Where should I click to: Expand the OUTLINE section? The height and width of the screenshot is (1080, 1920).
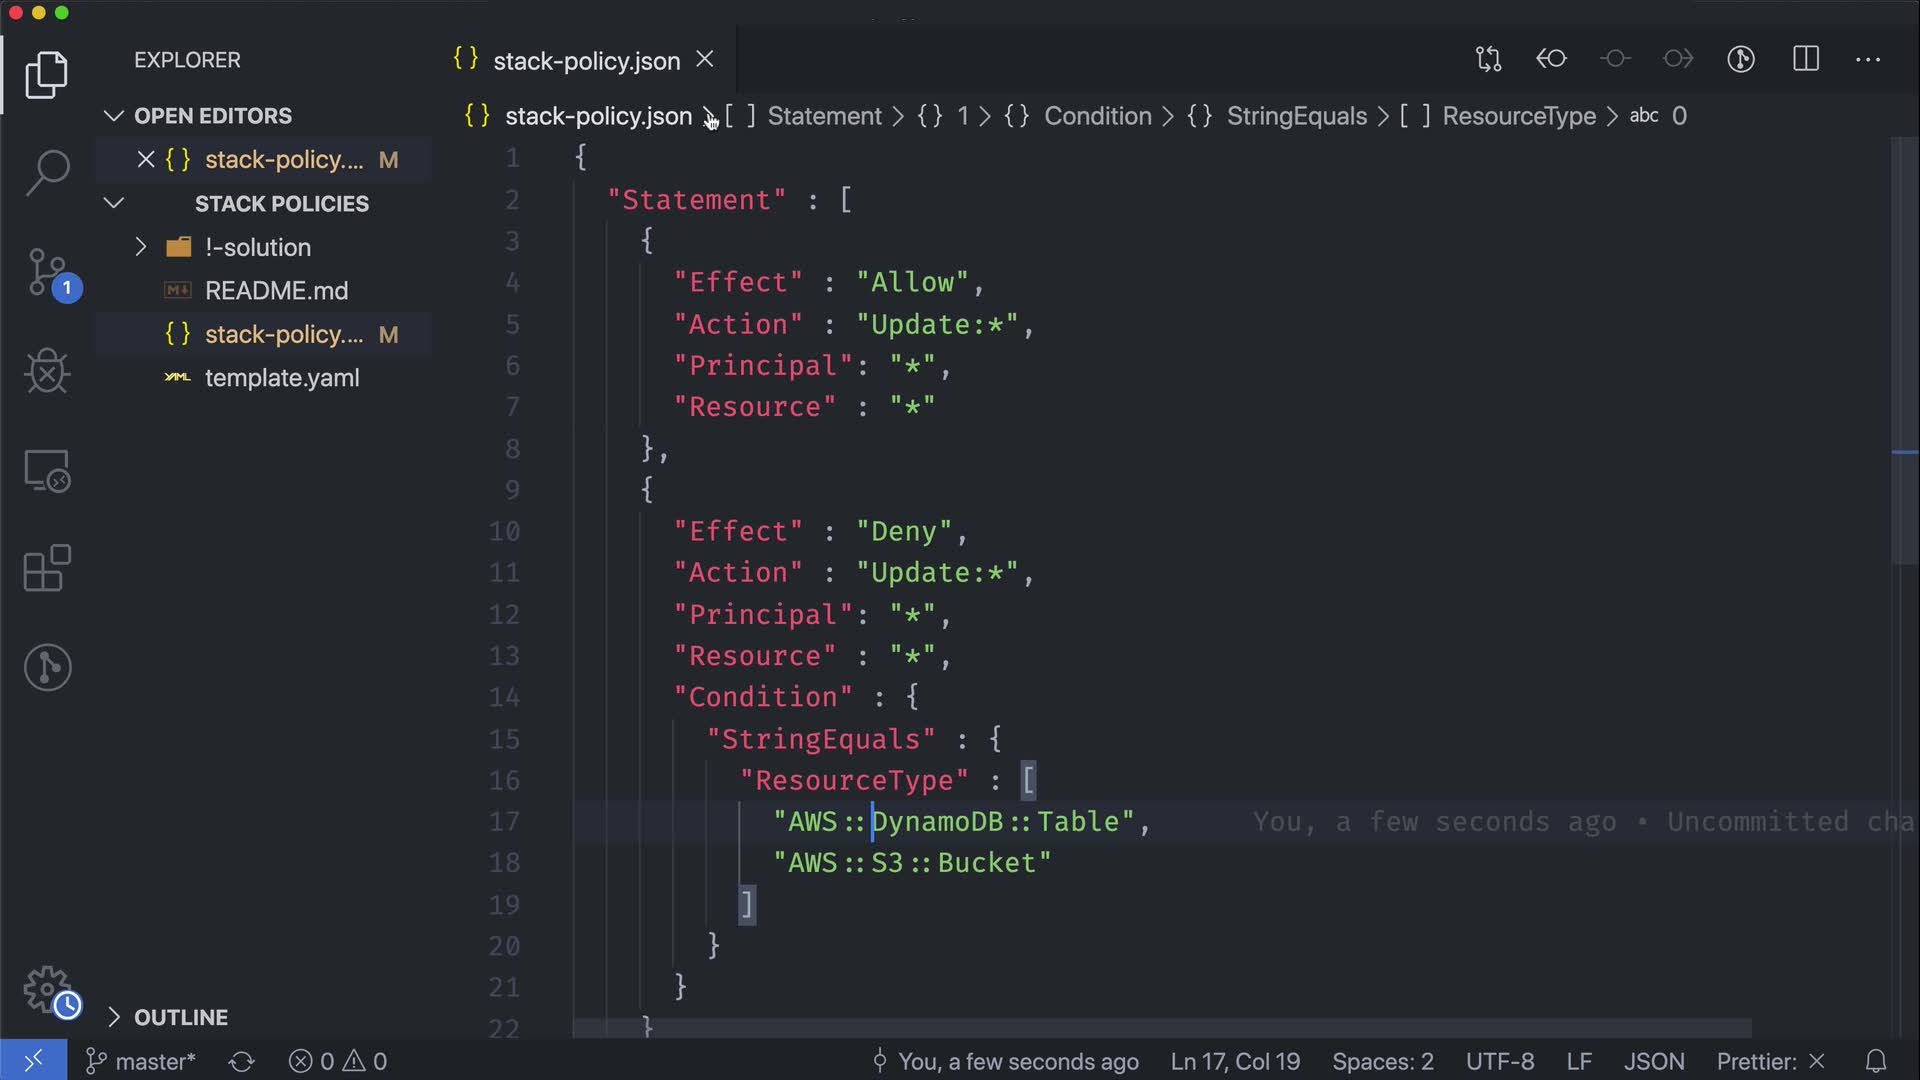(114, 1017)
